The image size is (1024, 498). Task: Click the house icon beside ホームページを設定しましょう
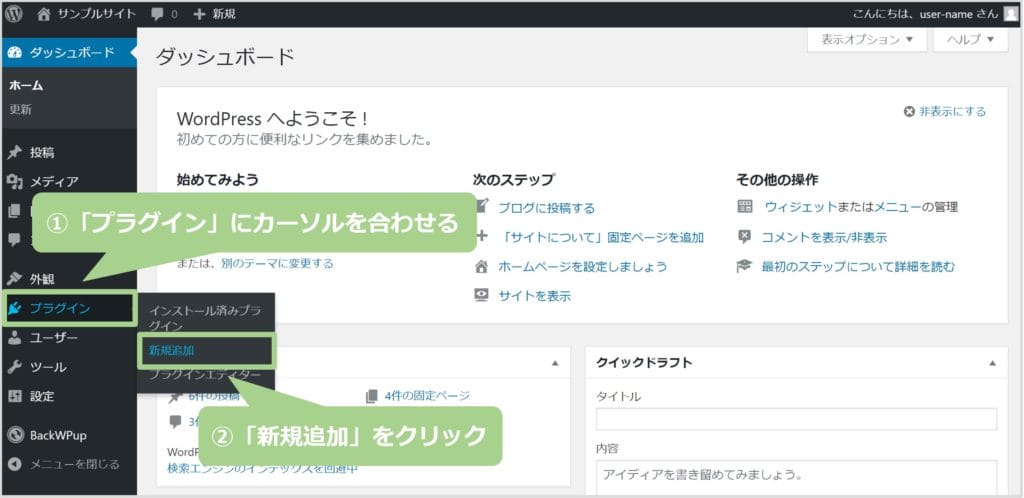coord(481,266)
